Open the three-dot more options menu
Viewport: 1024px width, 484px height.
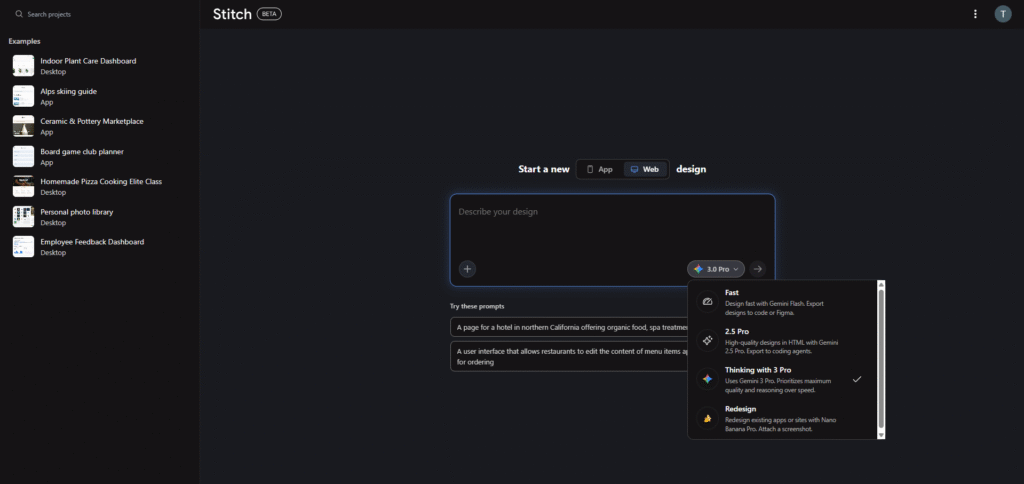(975, 14)
